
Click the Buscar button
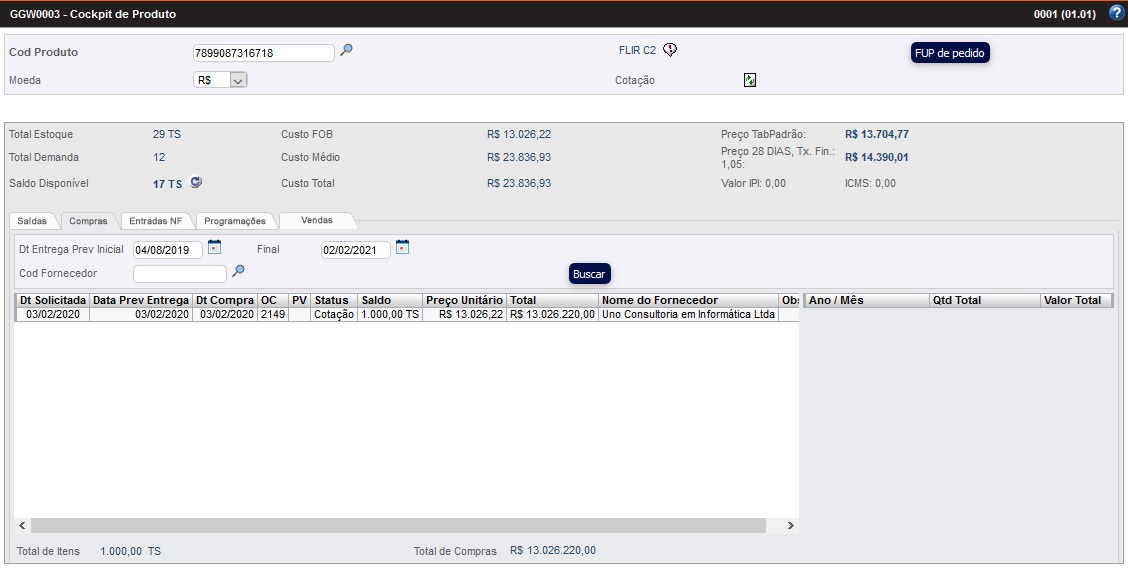(x=589, y=274)
